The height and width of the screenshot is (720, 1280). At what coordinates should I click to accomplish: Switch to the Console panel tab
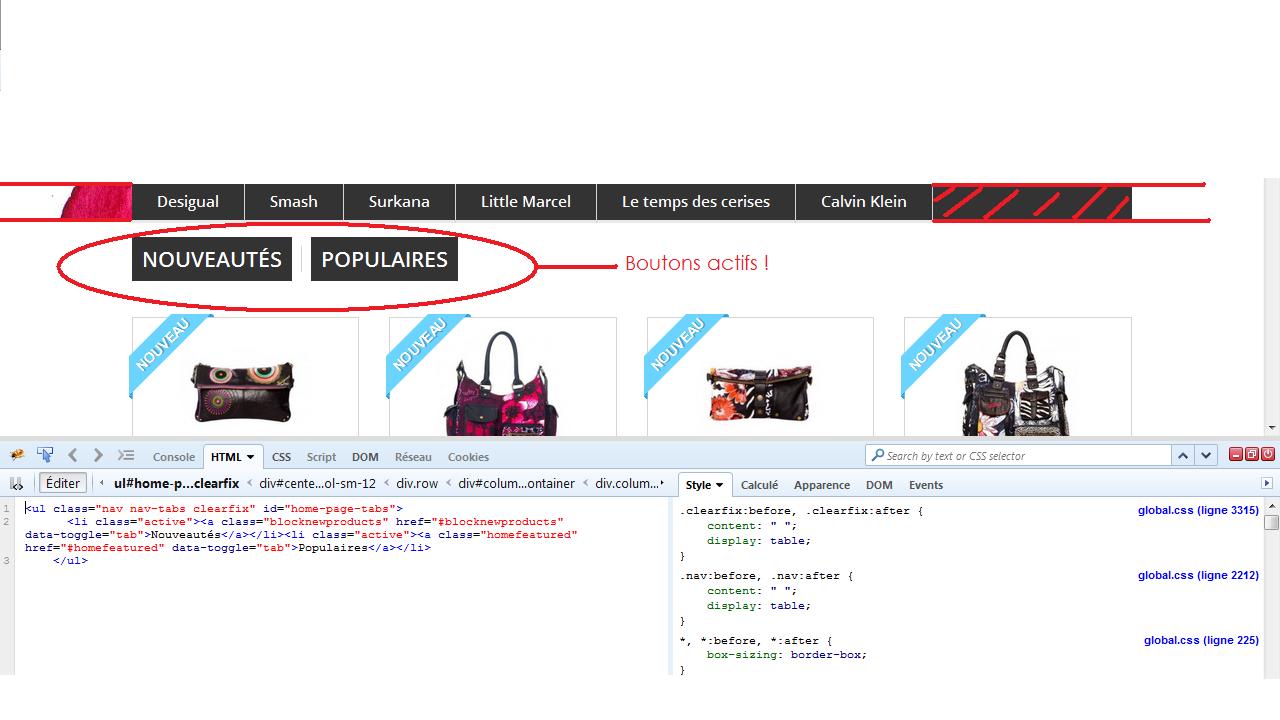(x=174, y=457)
